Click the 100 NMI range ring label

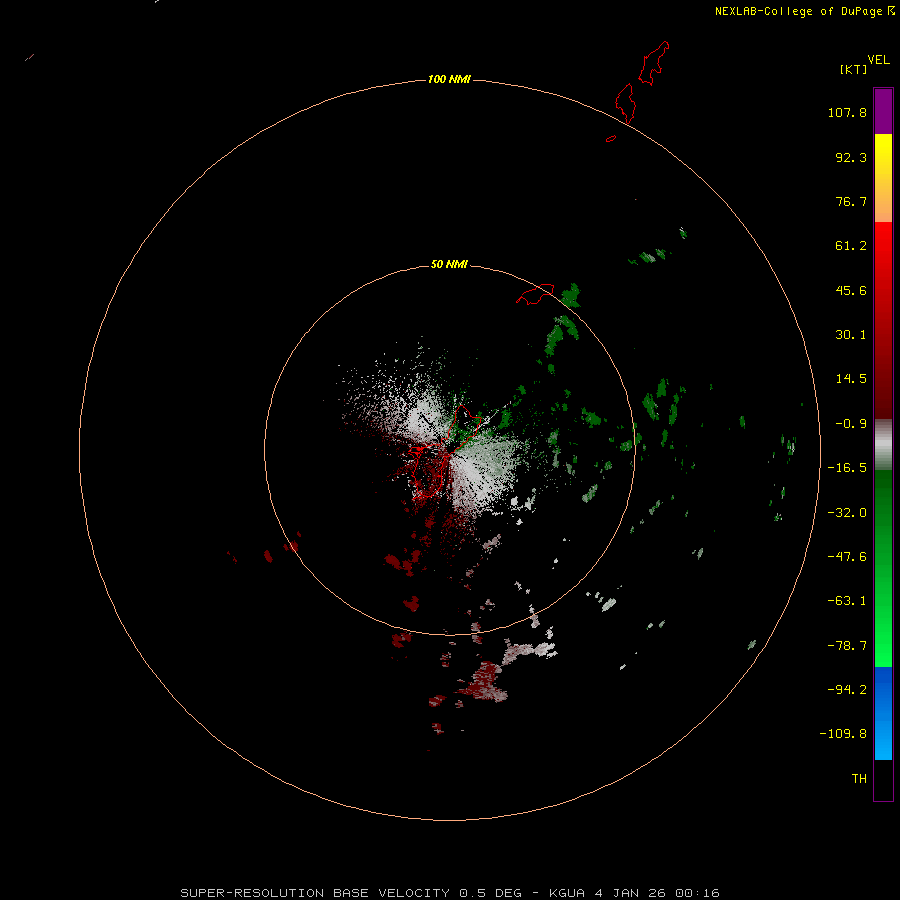(x=449, y=79)
